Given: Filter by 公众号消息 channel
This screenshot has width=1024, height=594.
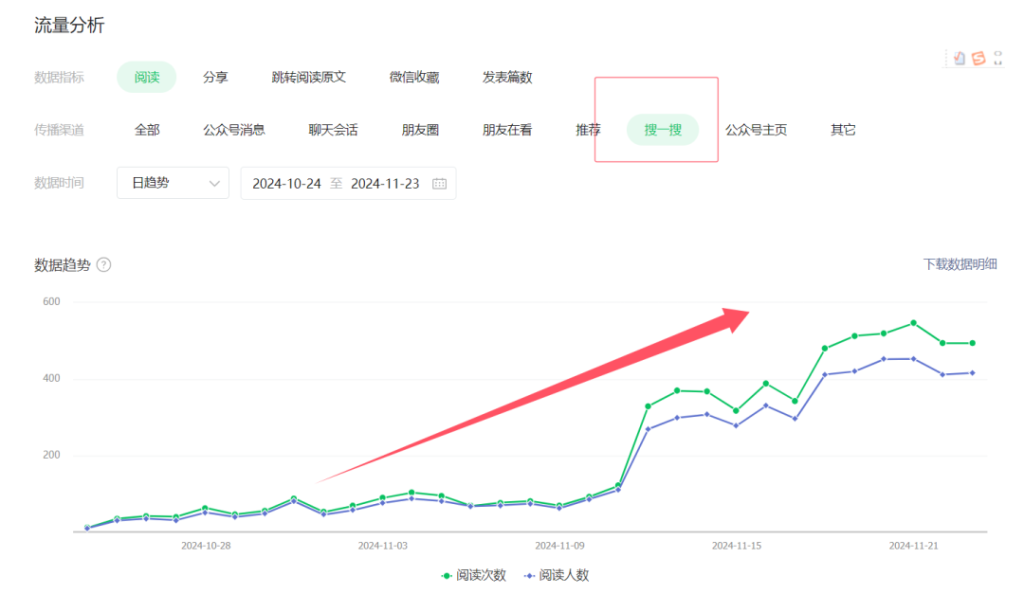Looking at the screenshot, I should 234,130.
